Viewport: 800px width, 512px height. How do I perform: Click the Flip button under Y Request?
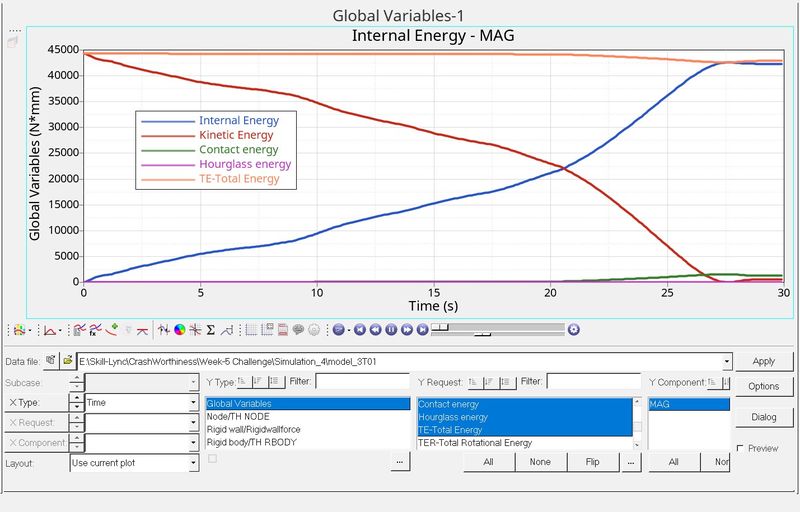coord(592,462)
